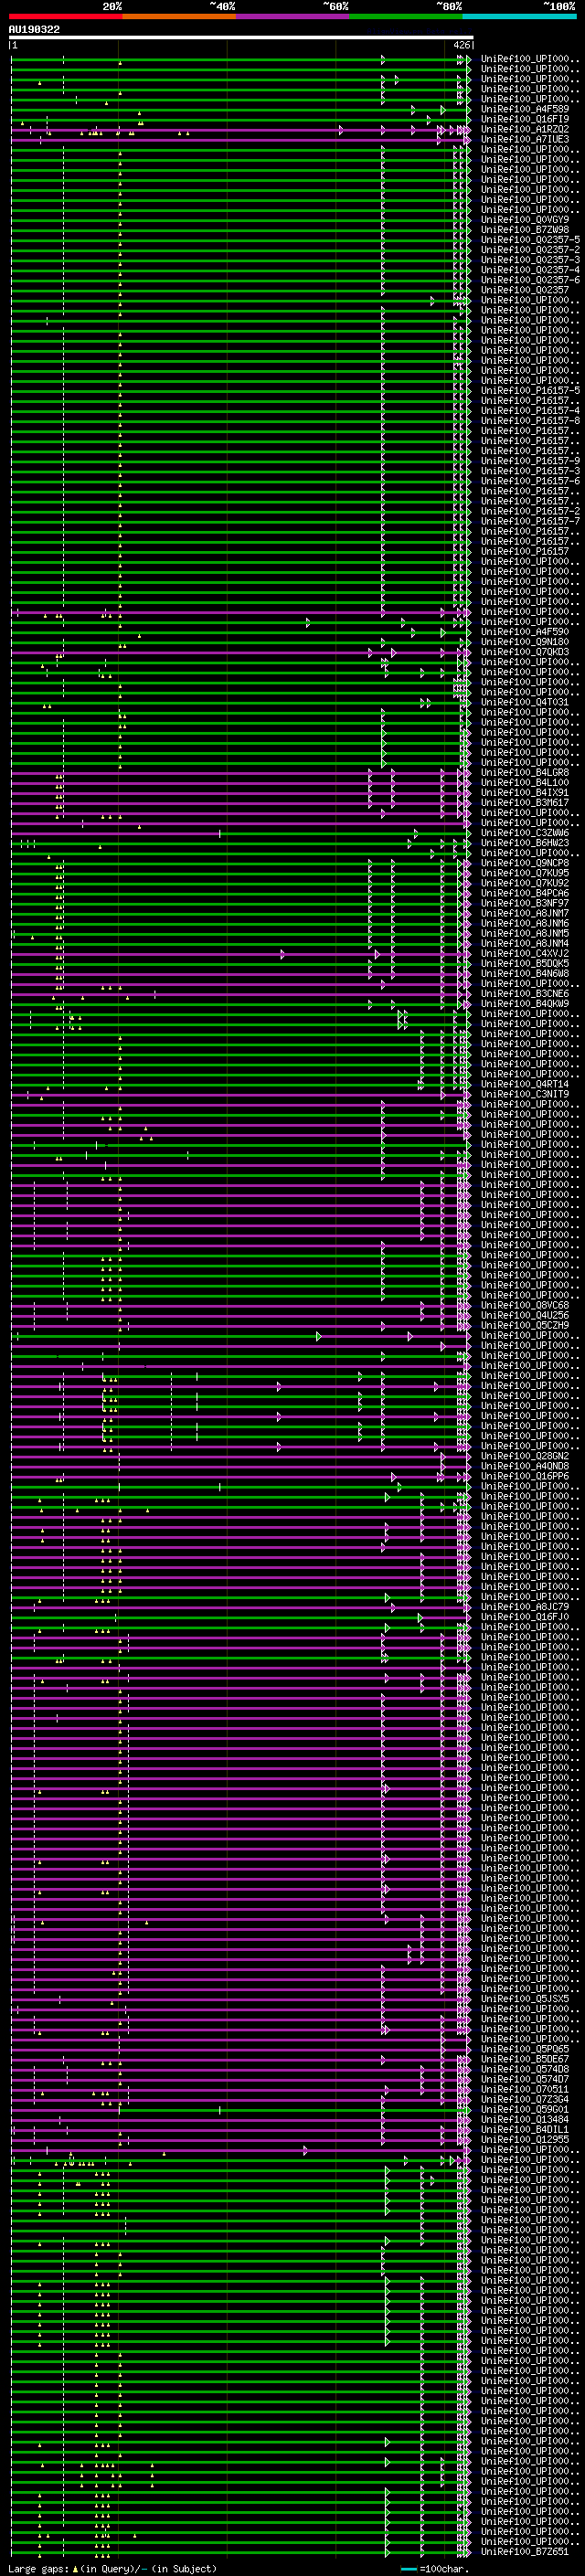The height and width of the screenshot is (2576, 585).
Task: Choose sequence UniRef100_C3NIT9
Action: pos(525,1094)
